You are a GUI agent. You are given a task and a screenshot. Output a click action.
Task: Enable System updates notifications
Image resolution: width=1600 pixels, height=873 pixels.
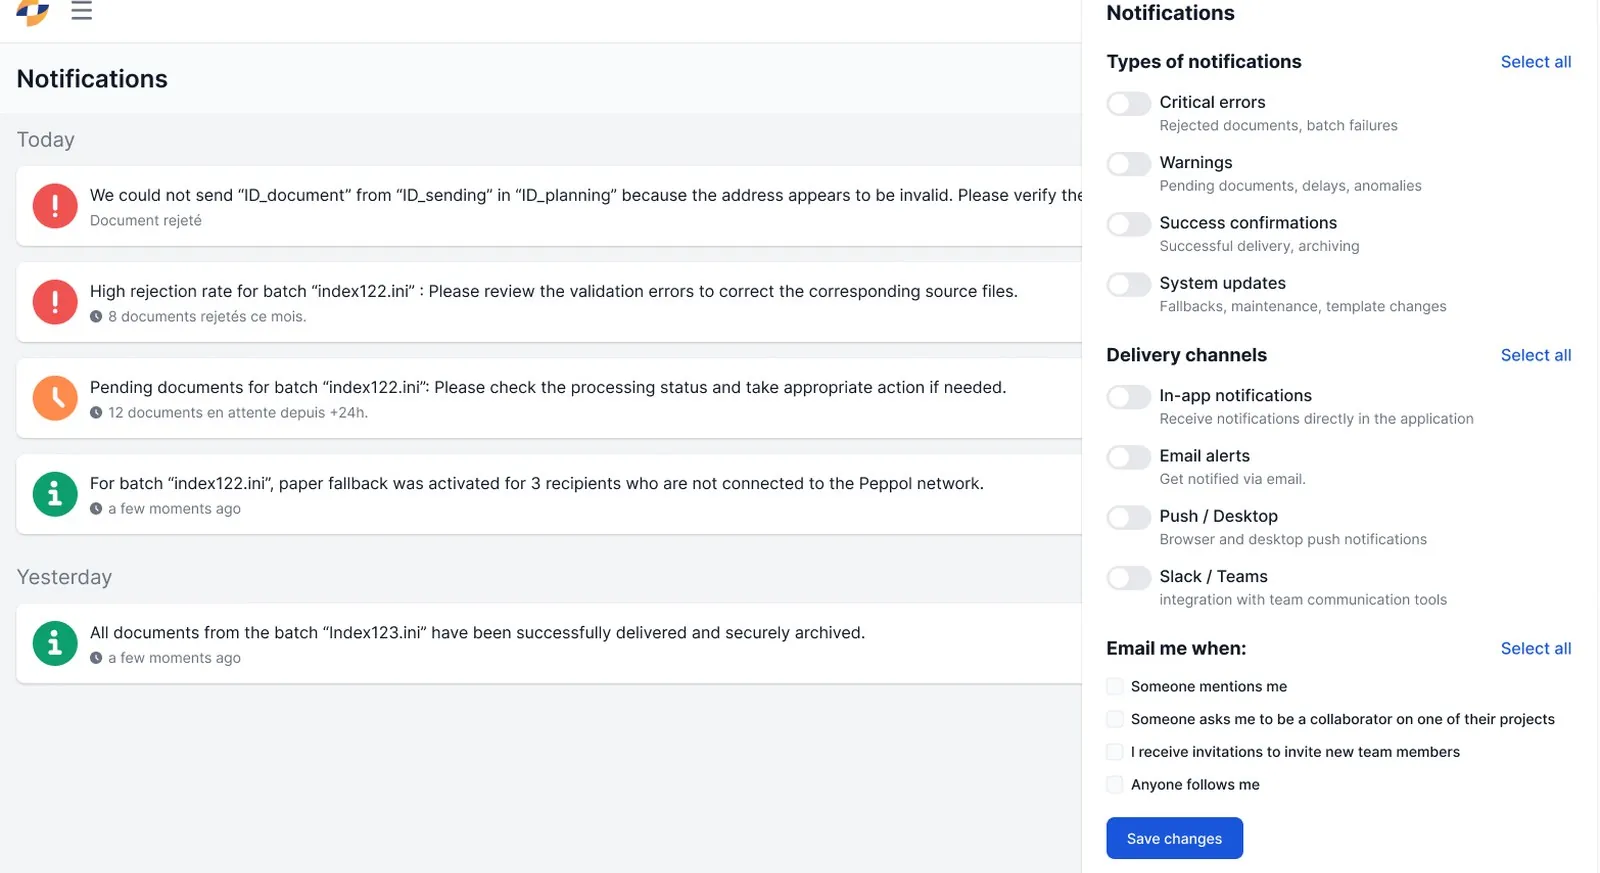tap(1128, 285)
